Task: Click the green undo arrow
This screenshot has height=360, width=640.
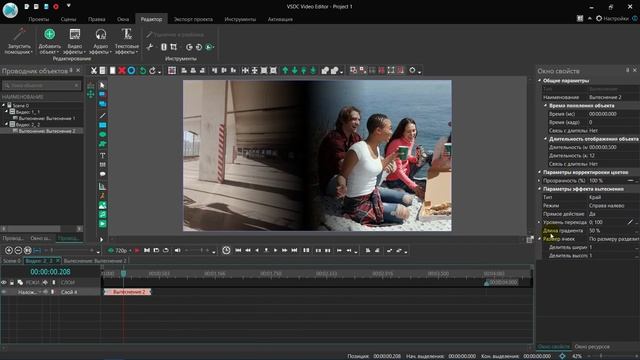Action: 142,71
